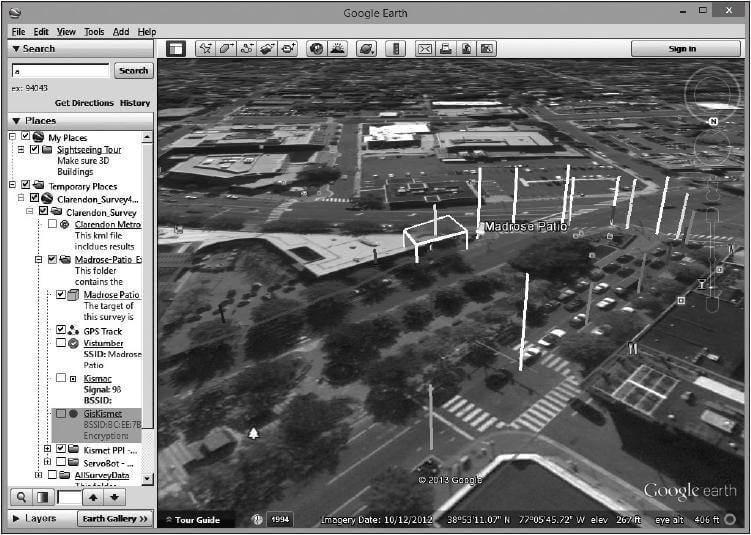The width and height of the screenshot is (751, 535).
Task: Open the ruler measurement tool
Action: pos(397,48)
